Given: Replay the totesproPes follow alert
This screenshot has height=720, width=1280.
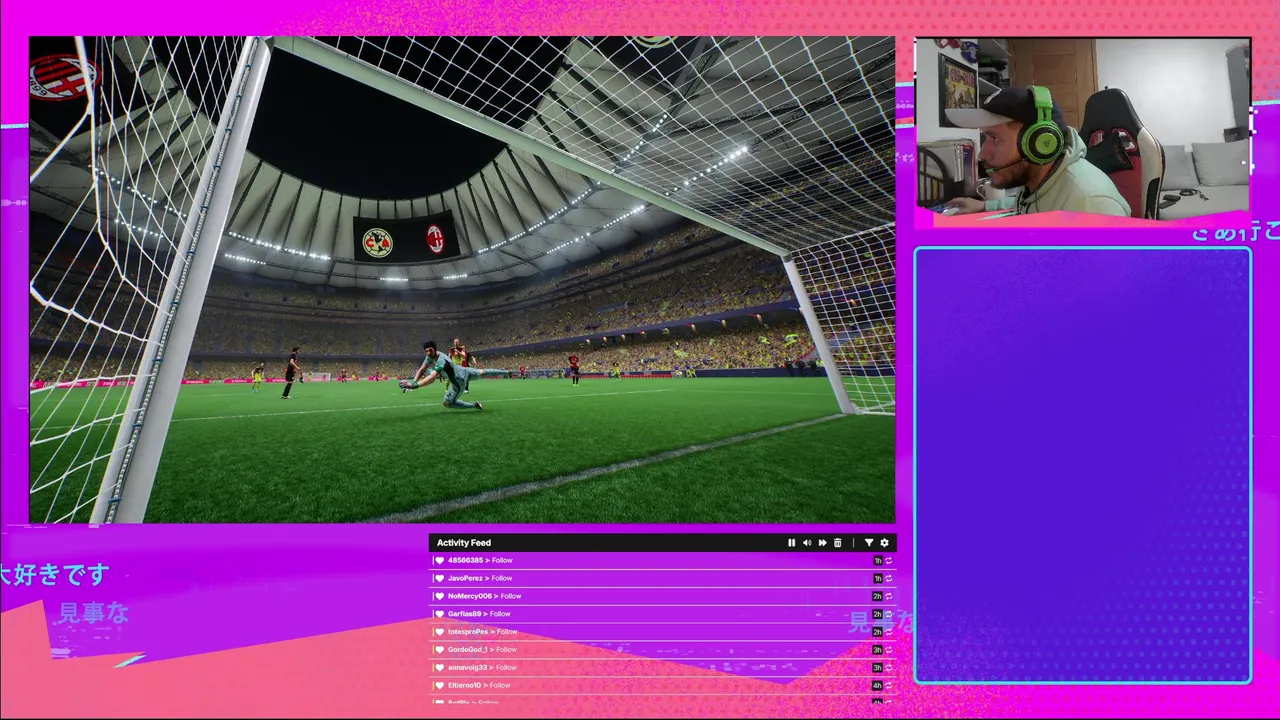Looking at the screenshot, I should pos(888,632).
